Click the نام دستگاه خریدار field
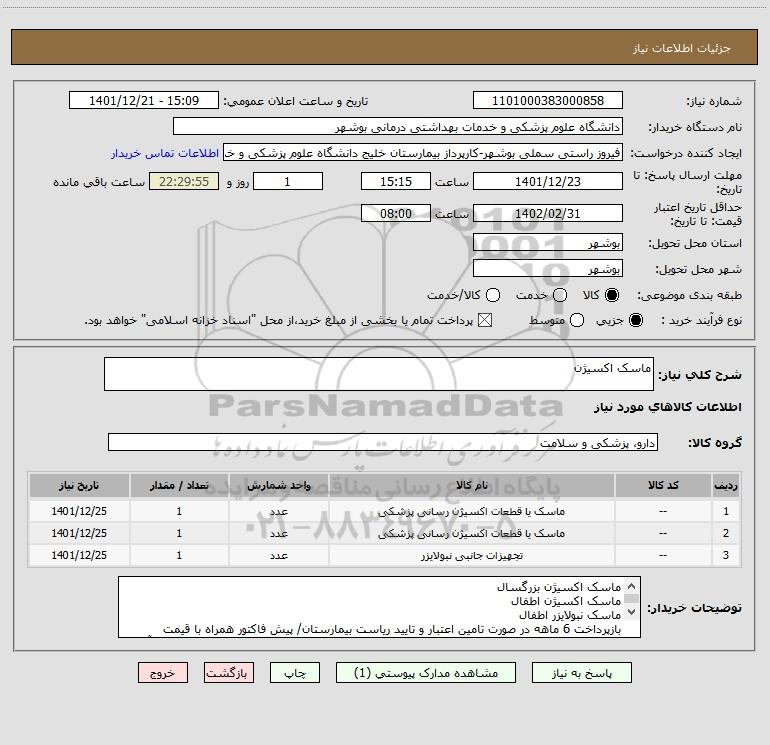Image resolution: width=770 pixels, height=745 pixels. (x=398, y=127)
